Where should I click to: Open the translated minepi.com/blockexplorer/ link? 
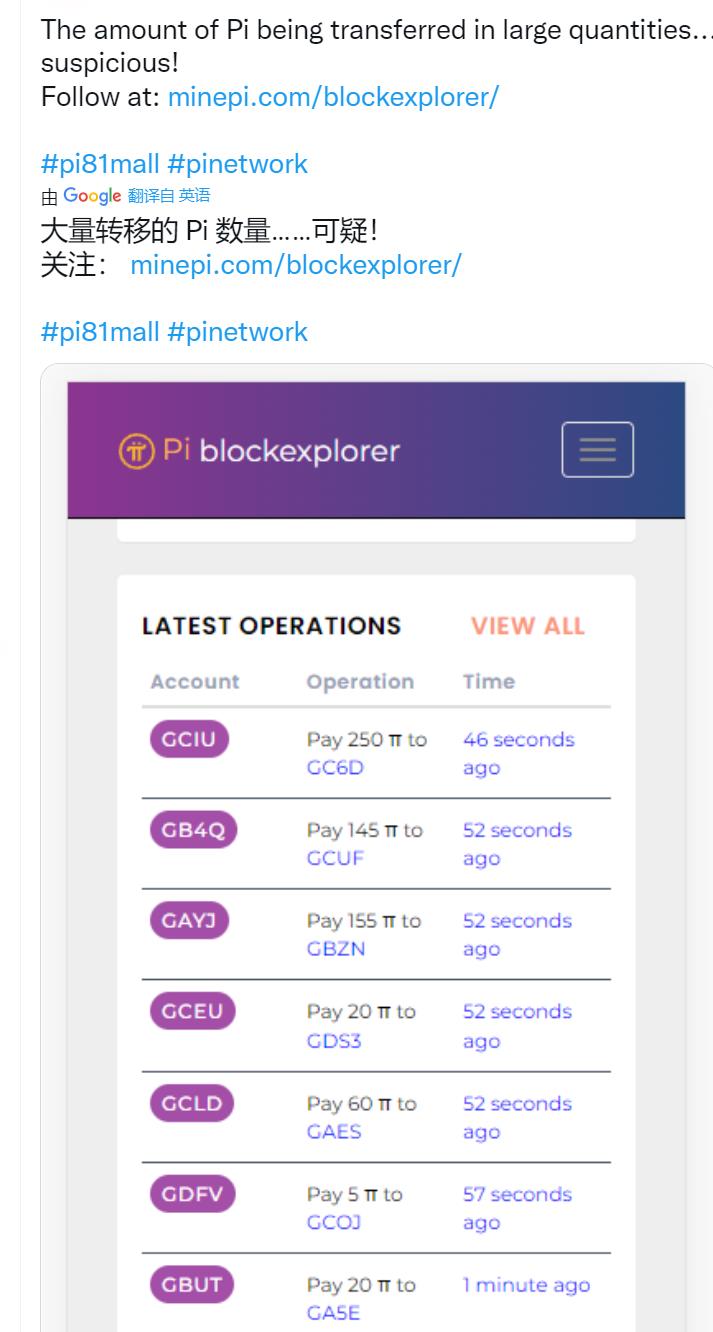click(x=296, y=265)
